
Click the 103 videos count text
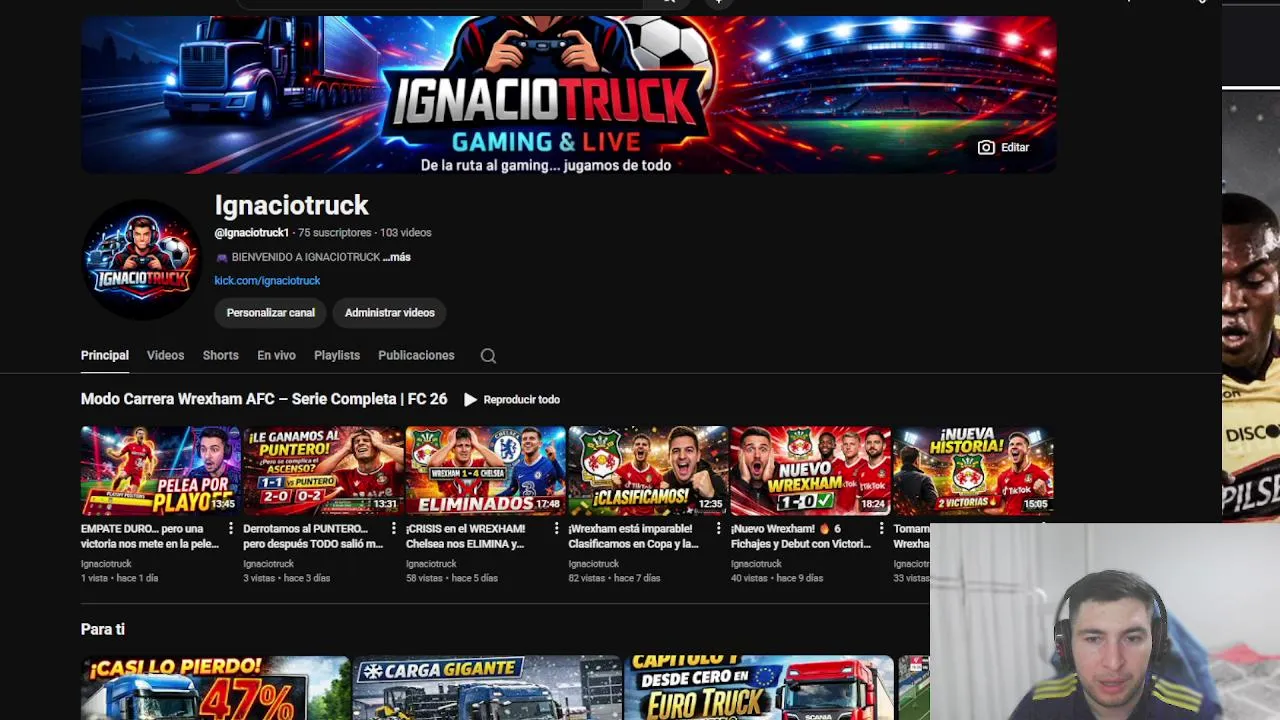(406, 233)
